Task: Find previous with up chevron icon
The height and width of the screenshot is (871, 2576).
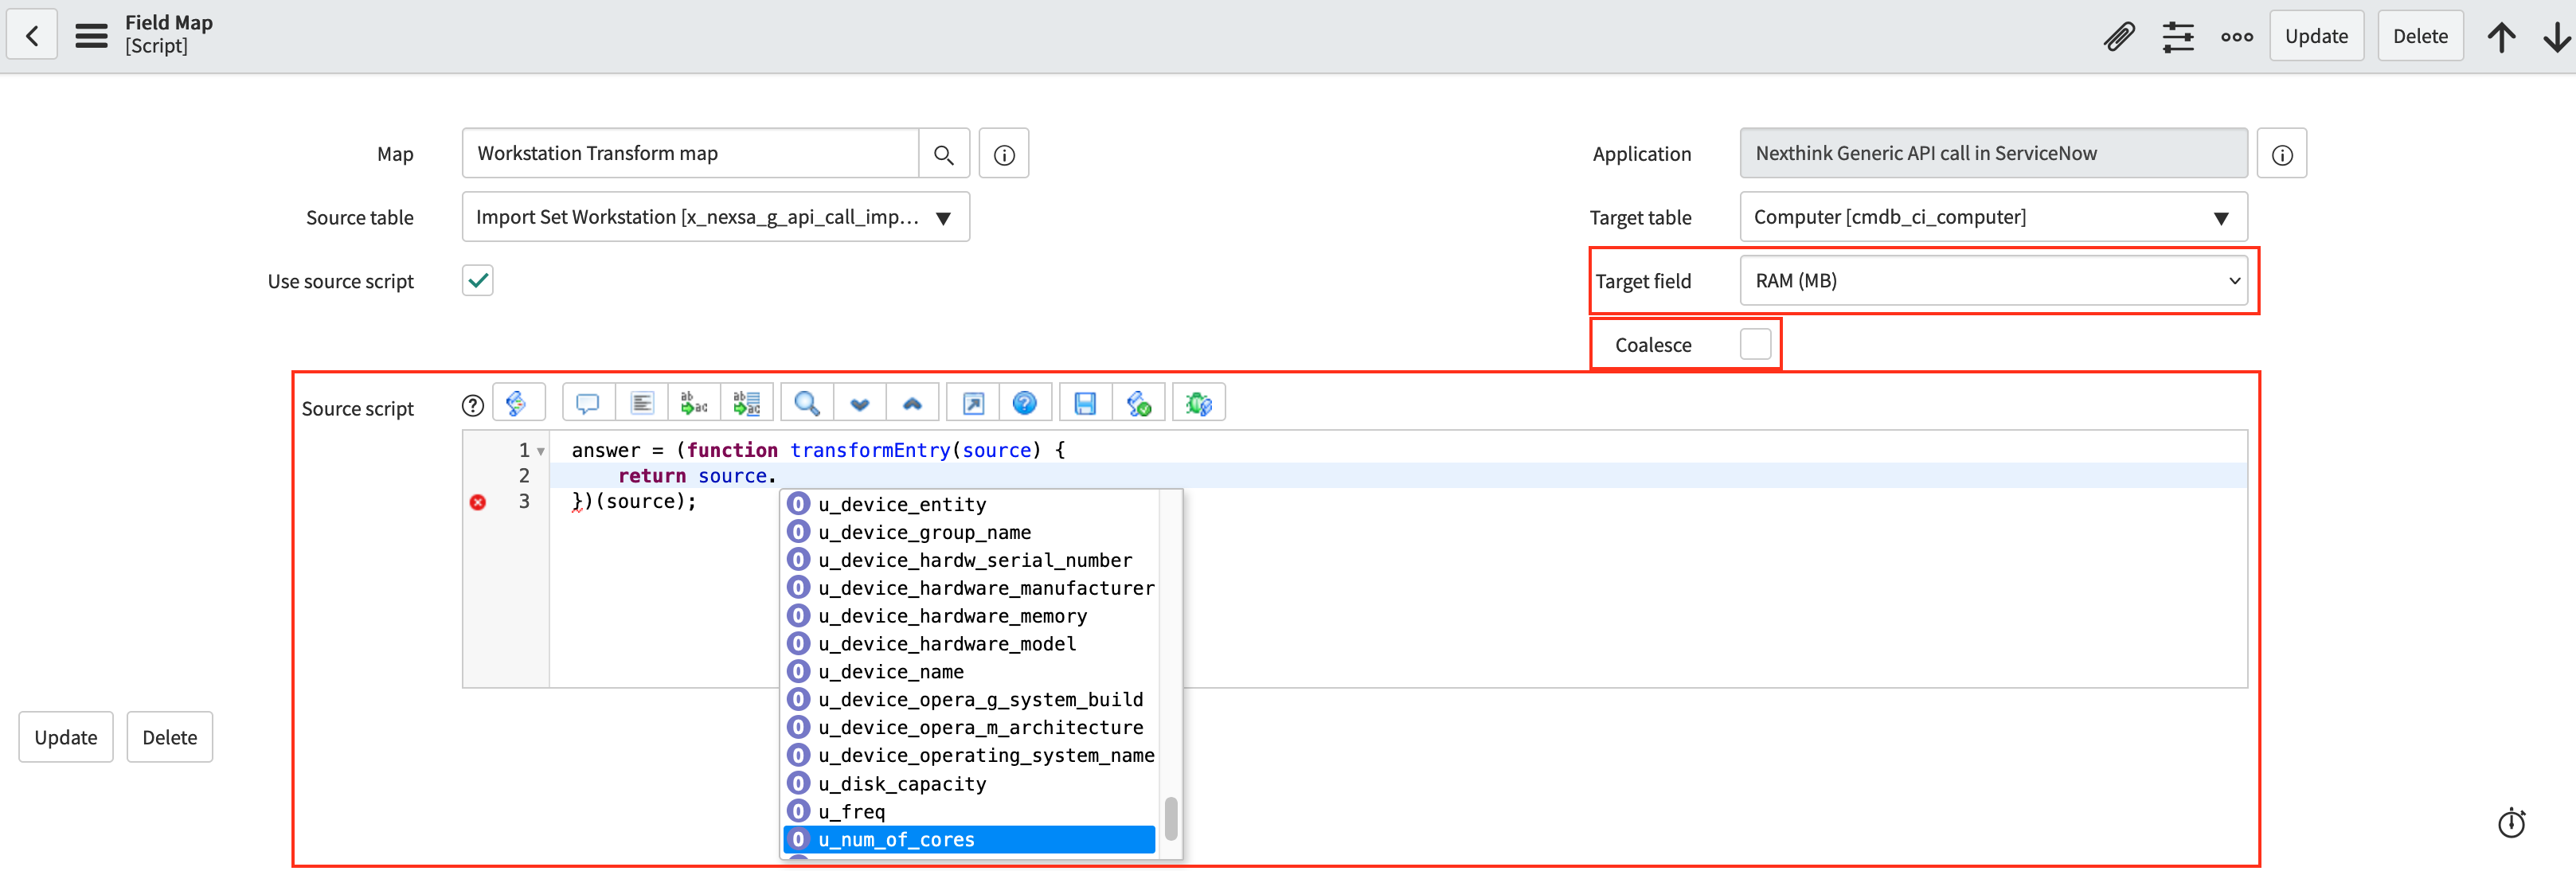Action: (912, 403)
